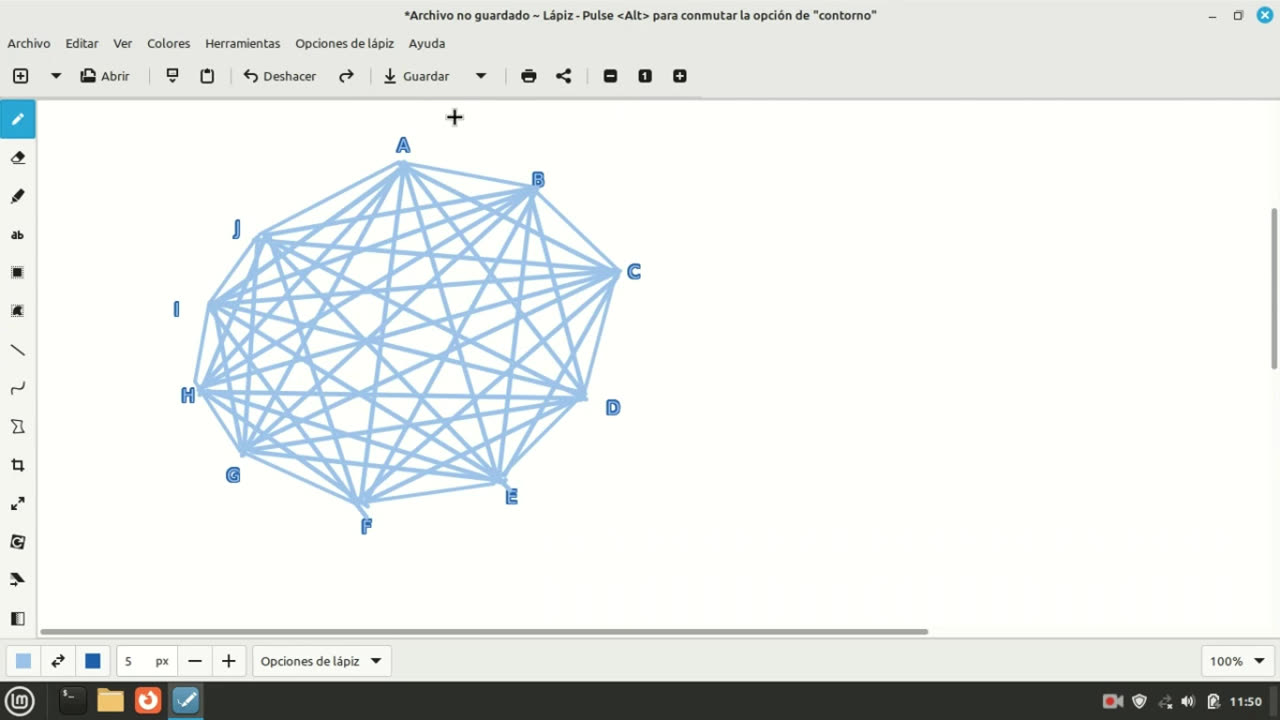Select the Crop tool
Image resolution: width=1280 pixels, height=720 pixels.
coord(18,465)
